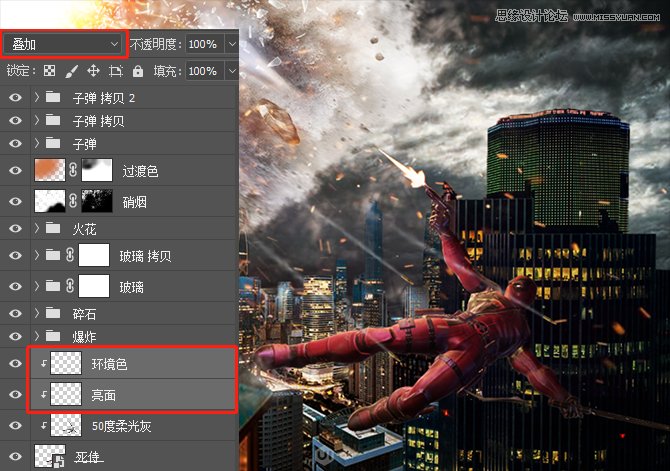Select layer name 环境色
This screenshot has width=670, height=471.
[x=109, y=364]
